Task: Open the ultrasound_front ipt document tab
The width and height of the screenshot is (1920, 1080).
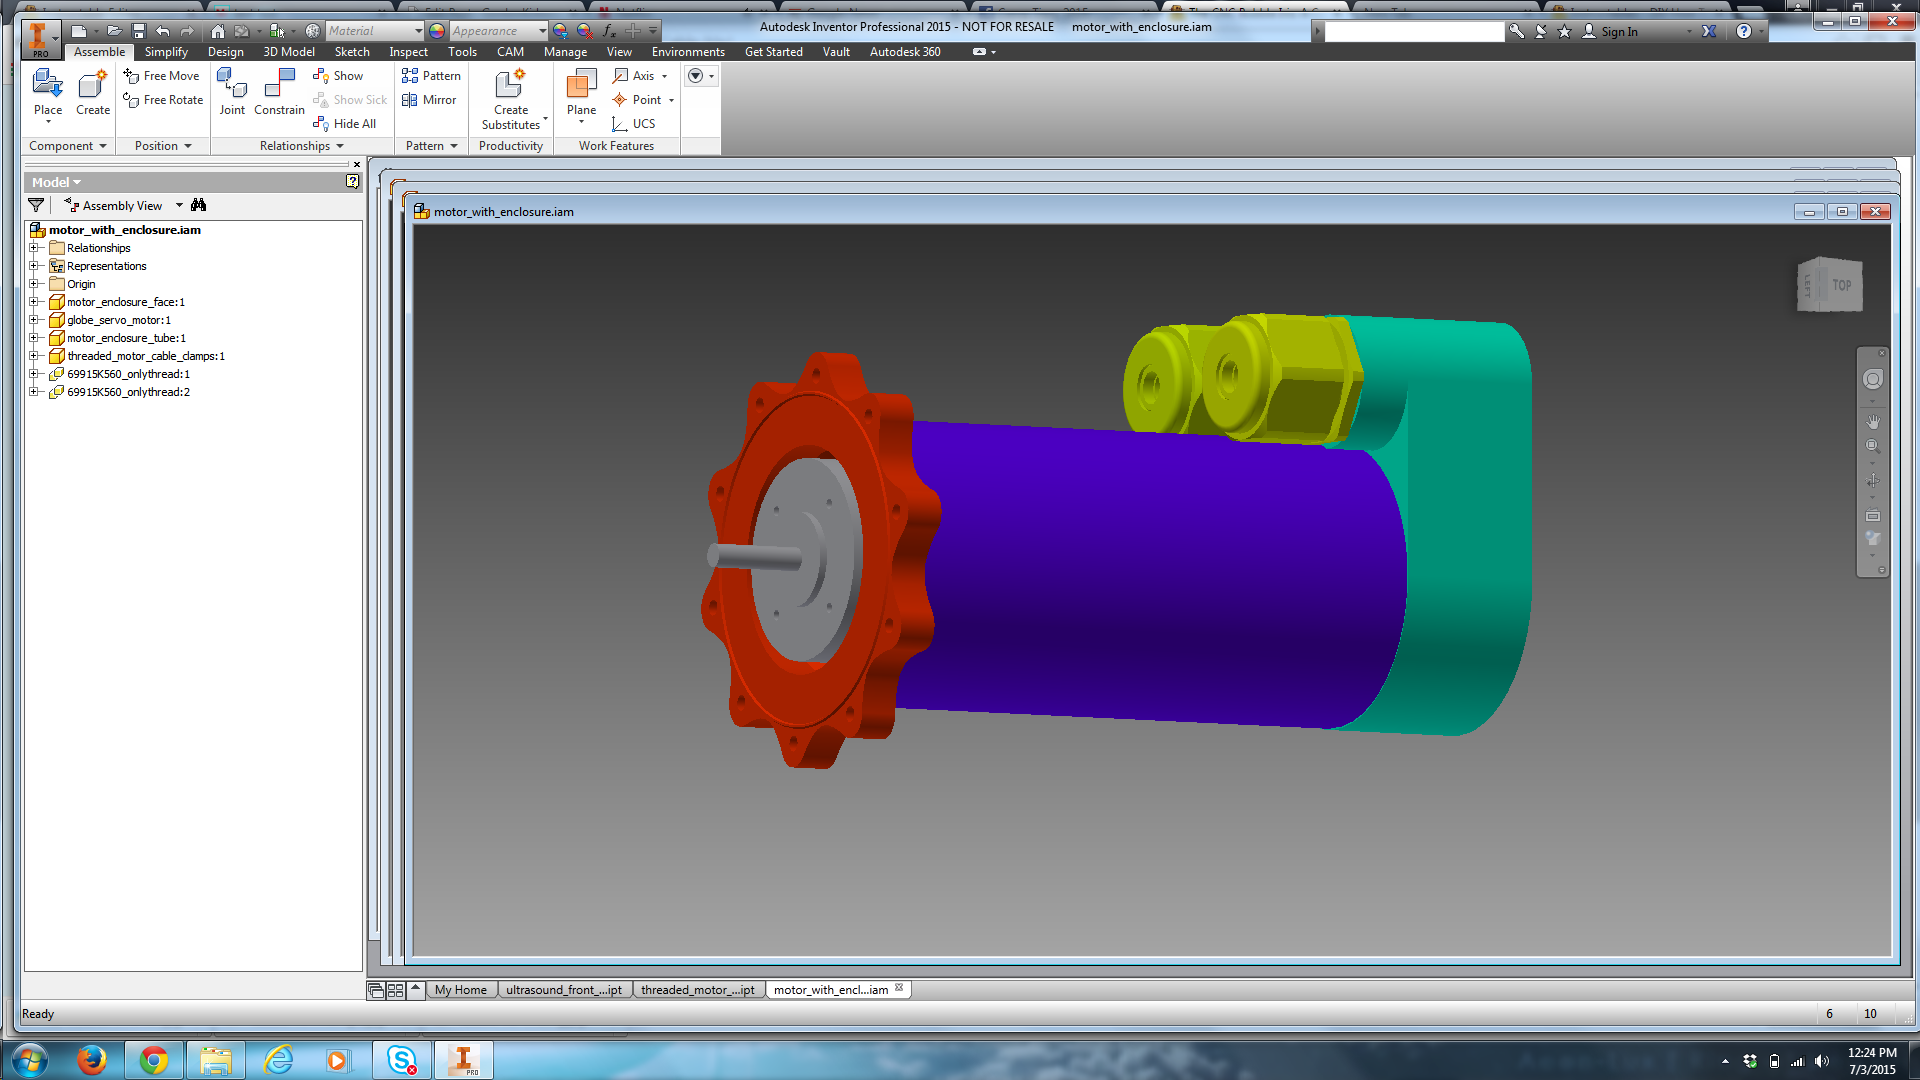Action: point(563,990)
